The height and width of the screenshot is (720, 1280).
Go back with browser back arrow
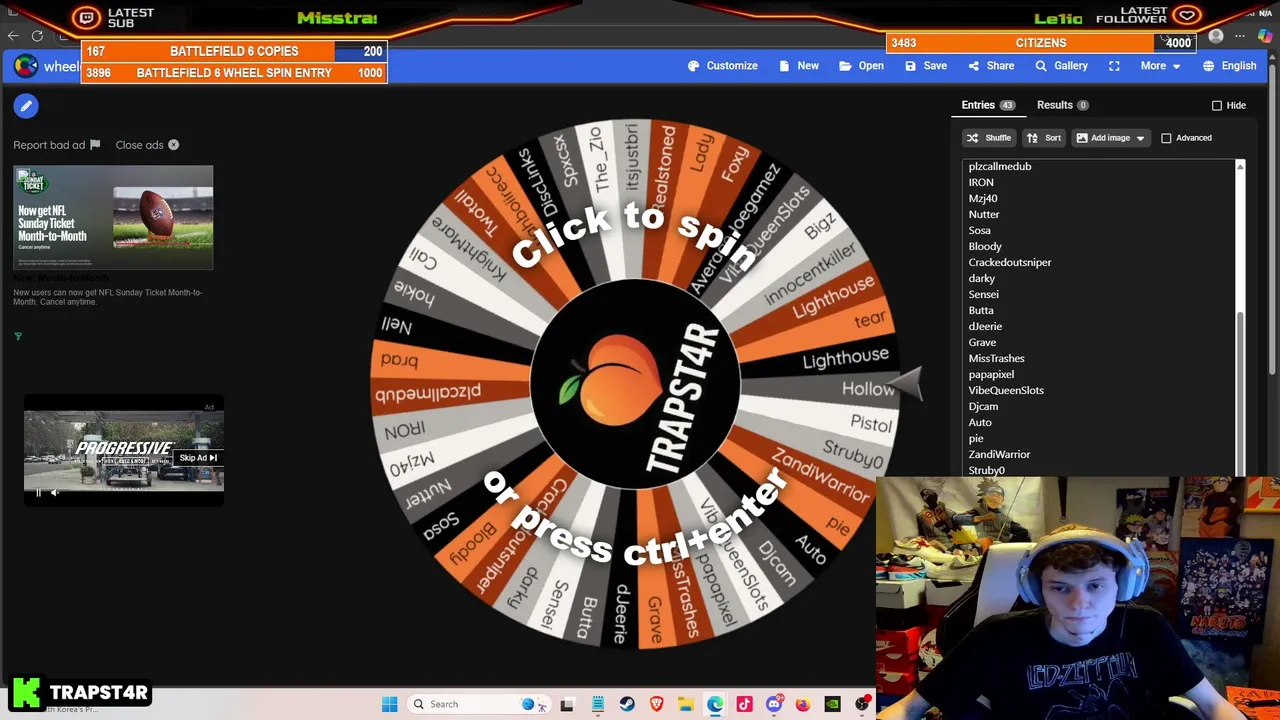coord(13,36)
